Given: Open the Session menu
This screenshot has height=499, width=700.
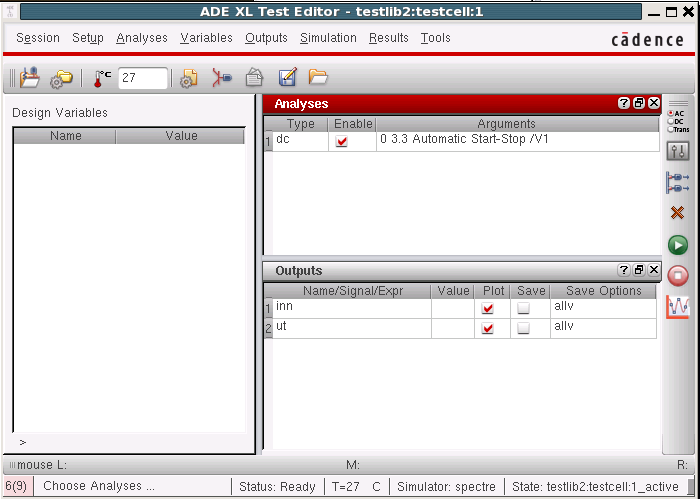Looking at the screenshot, I should 38,38.
